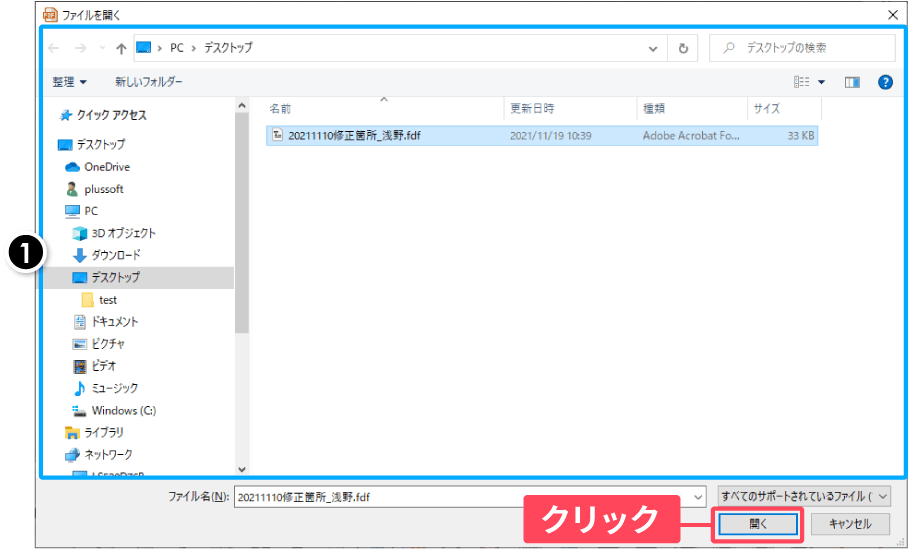The width and height of the screenshot is (908, 549).
Task: Go up one folder level
Action: click(x=120, y=49)
